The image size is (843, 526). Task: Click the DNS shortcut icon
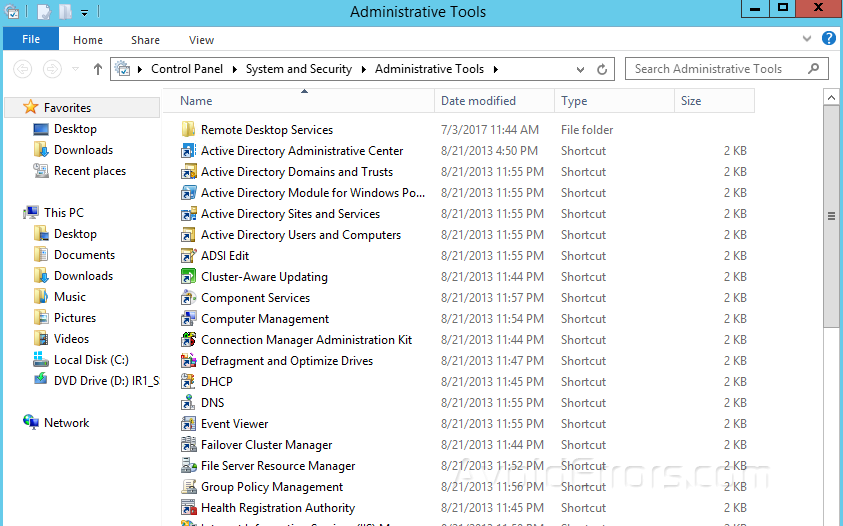point(188,403)
